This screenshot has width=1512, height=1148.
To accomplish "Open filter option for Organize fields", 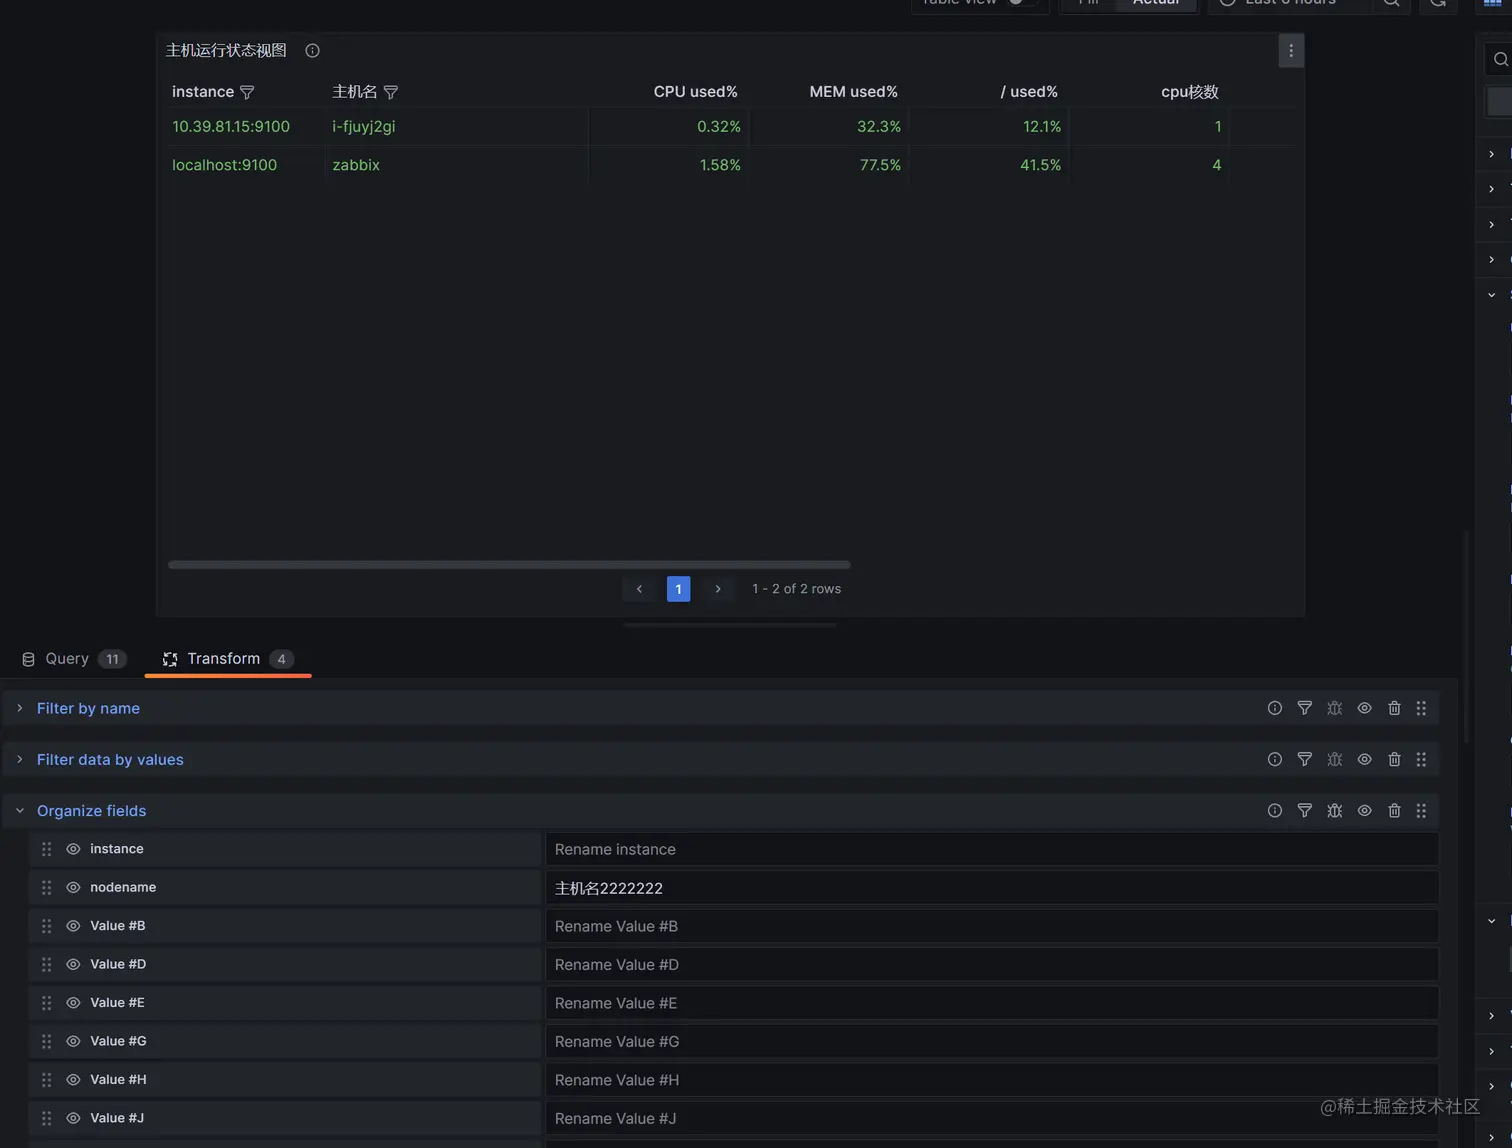I will click(1304, 810).
